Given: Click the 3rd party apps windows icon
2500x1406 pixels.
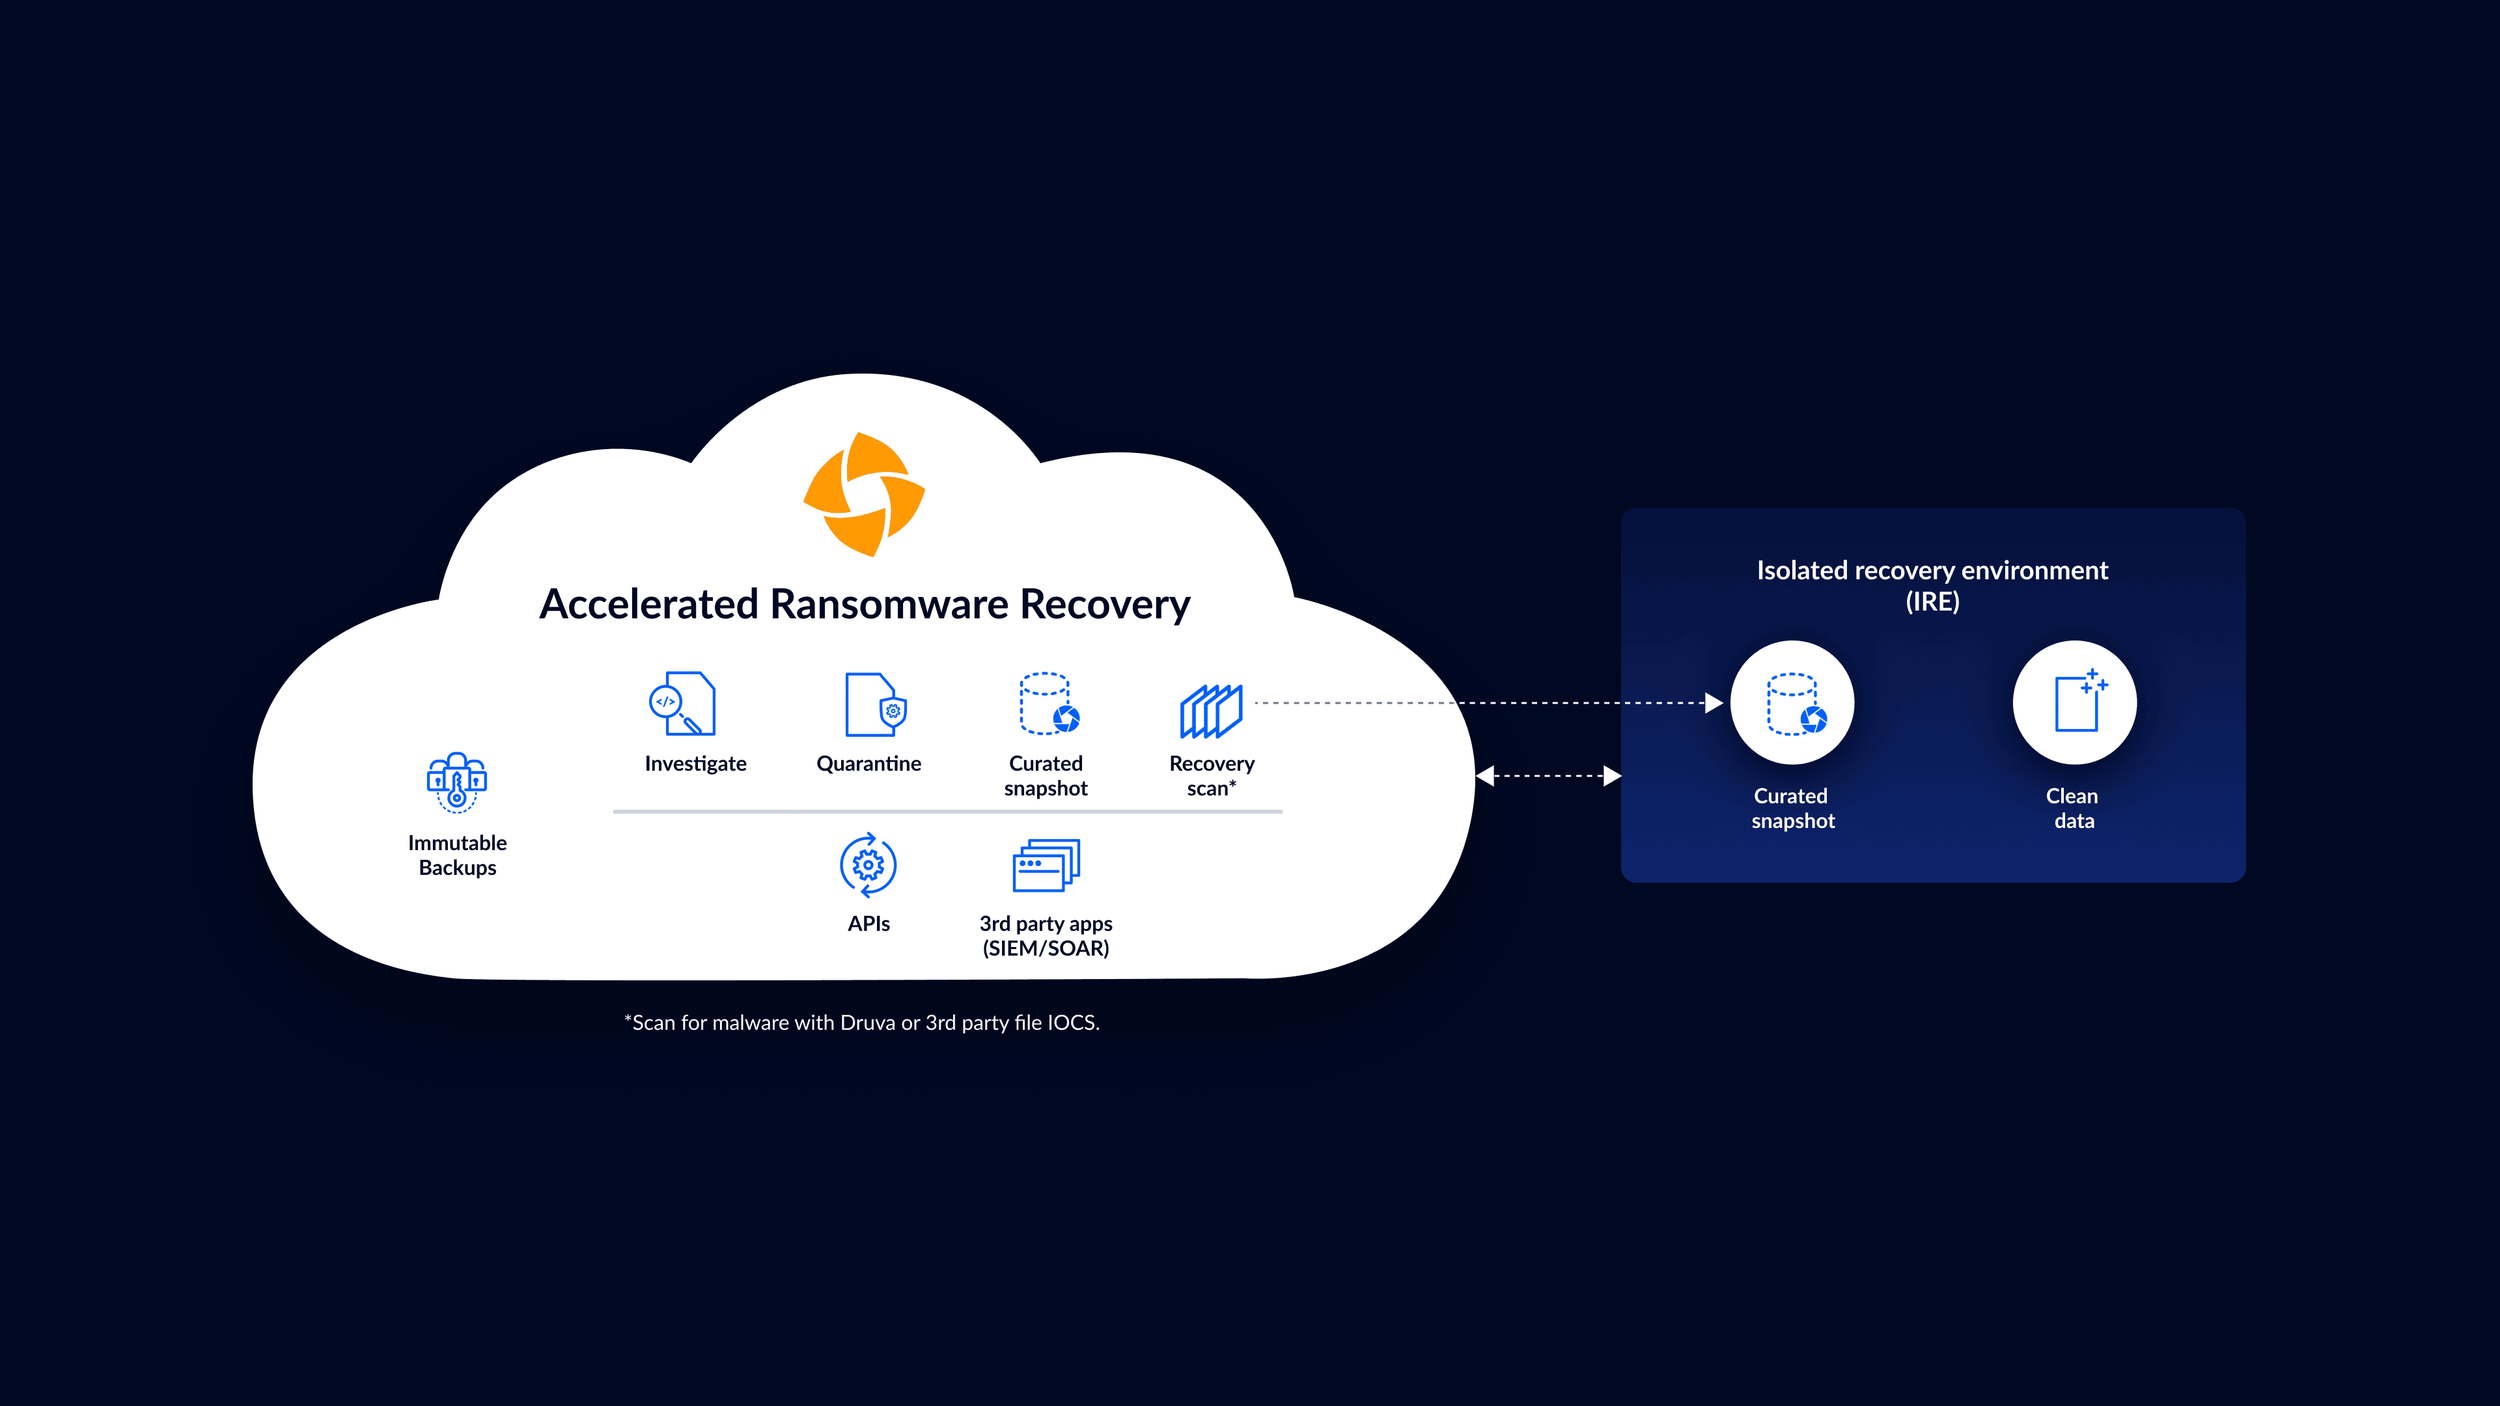Looking at the screenshot, I should [x=1046, y=865].
